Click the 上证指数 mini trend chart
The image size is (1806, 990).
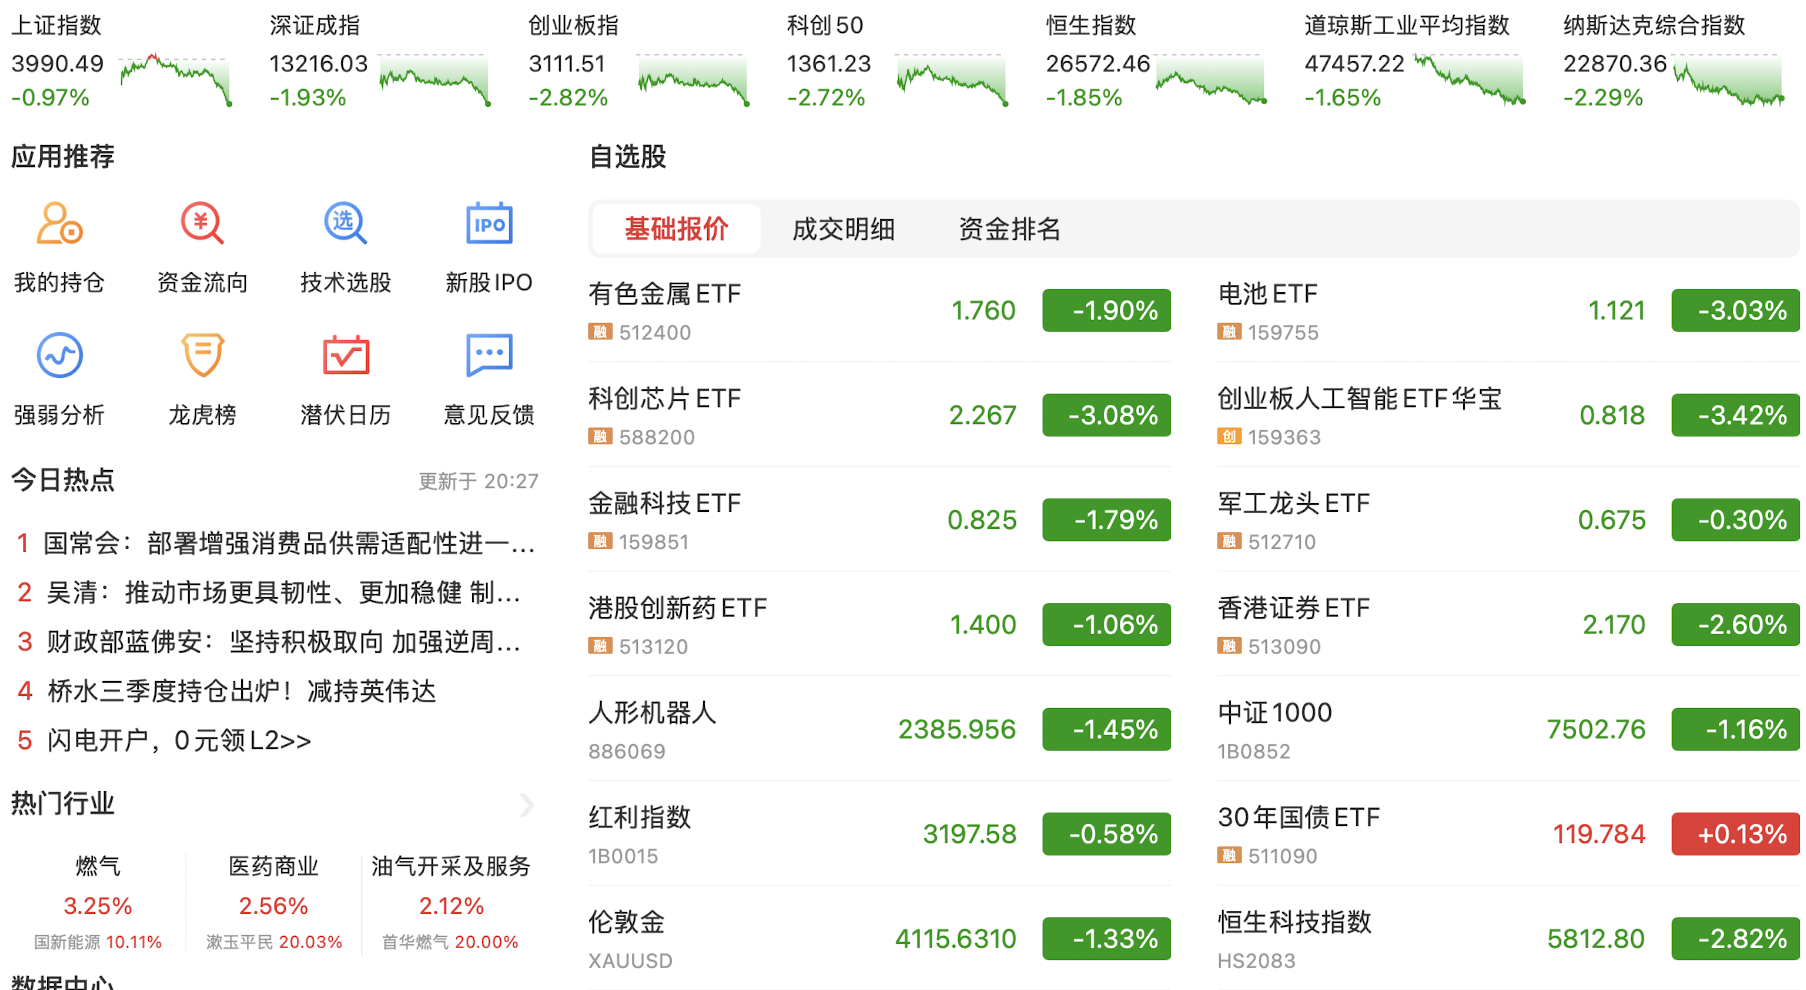[176, 80]
